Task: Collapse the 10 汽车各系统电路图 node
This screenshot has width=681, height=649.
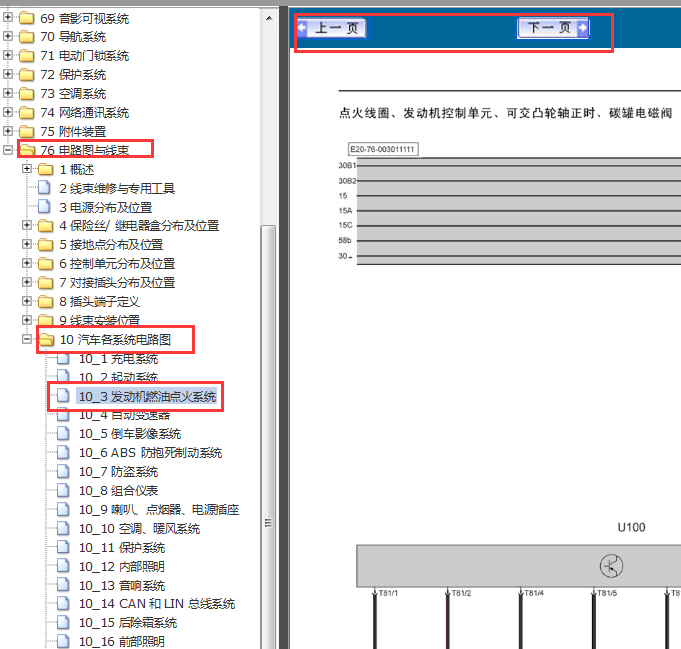Action: tap(27, 339)
